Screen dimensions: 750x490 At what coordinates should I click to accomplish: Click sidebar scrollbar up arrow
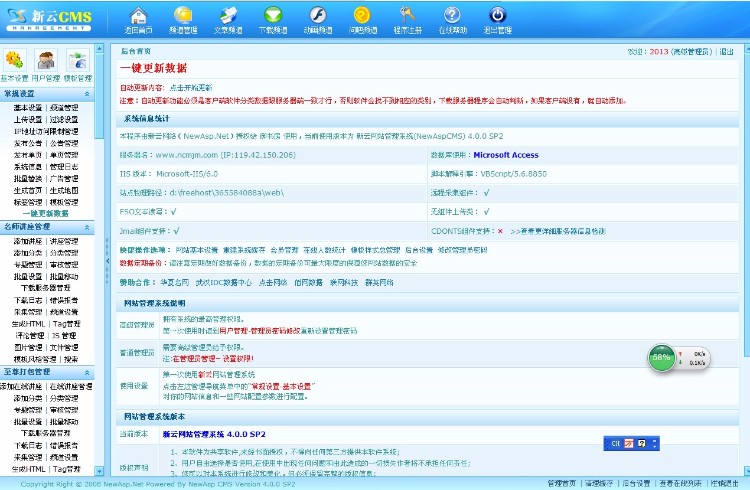click(x=99, y=48)
